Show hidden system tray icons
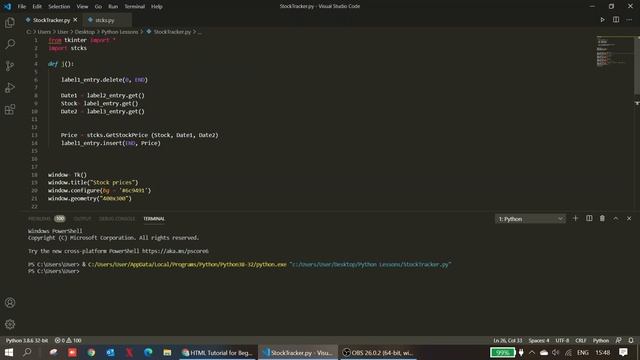This screenshot has height=360, width=640. click(532, 352)
